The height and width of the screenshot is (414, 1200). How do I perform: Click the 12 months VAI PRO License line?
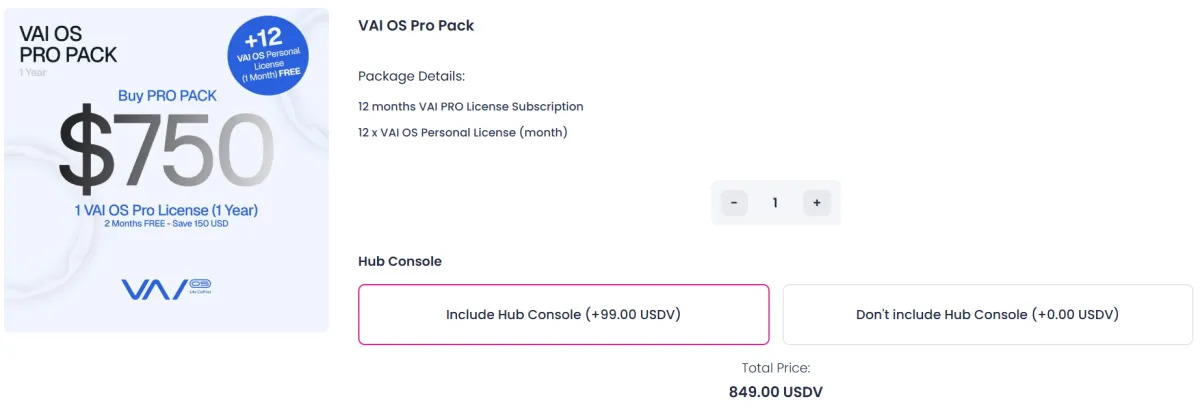(471, 106)
